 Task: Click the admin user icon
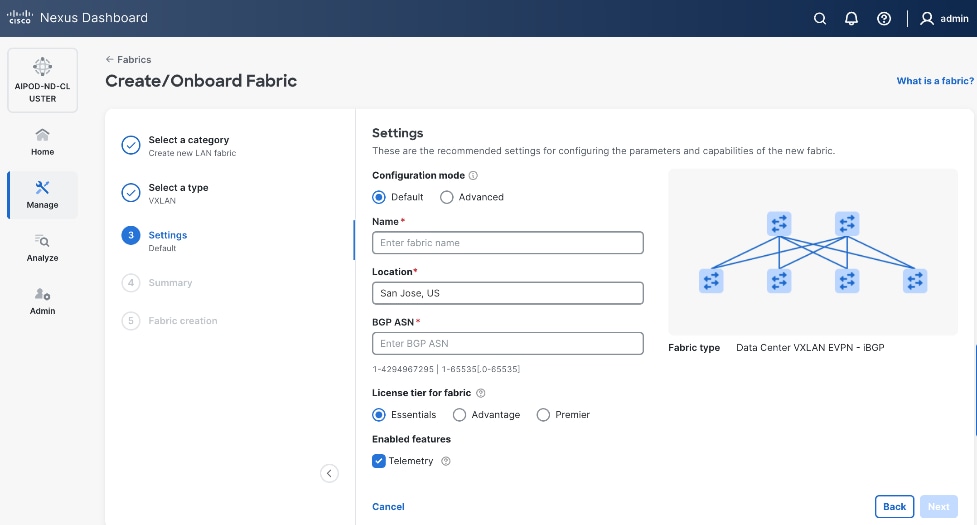[x=927, y=18]
